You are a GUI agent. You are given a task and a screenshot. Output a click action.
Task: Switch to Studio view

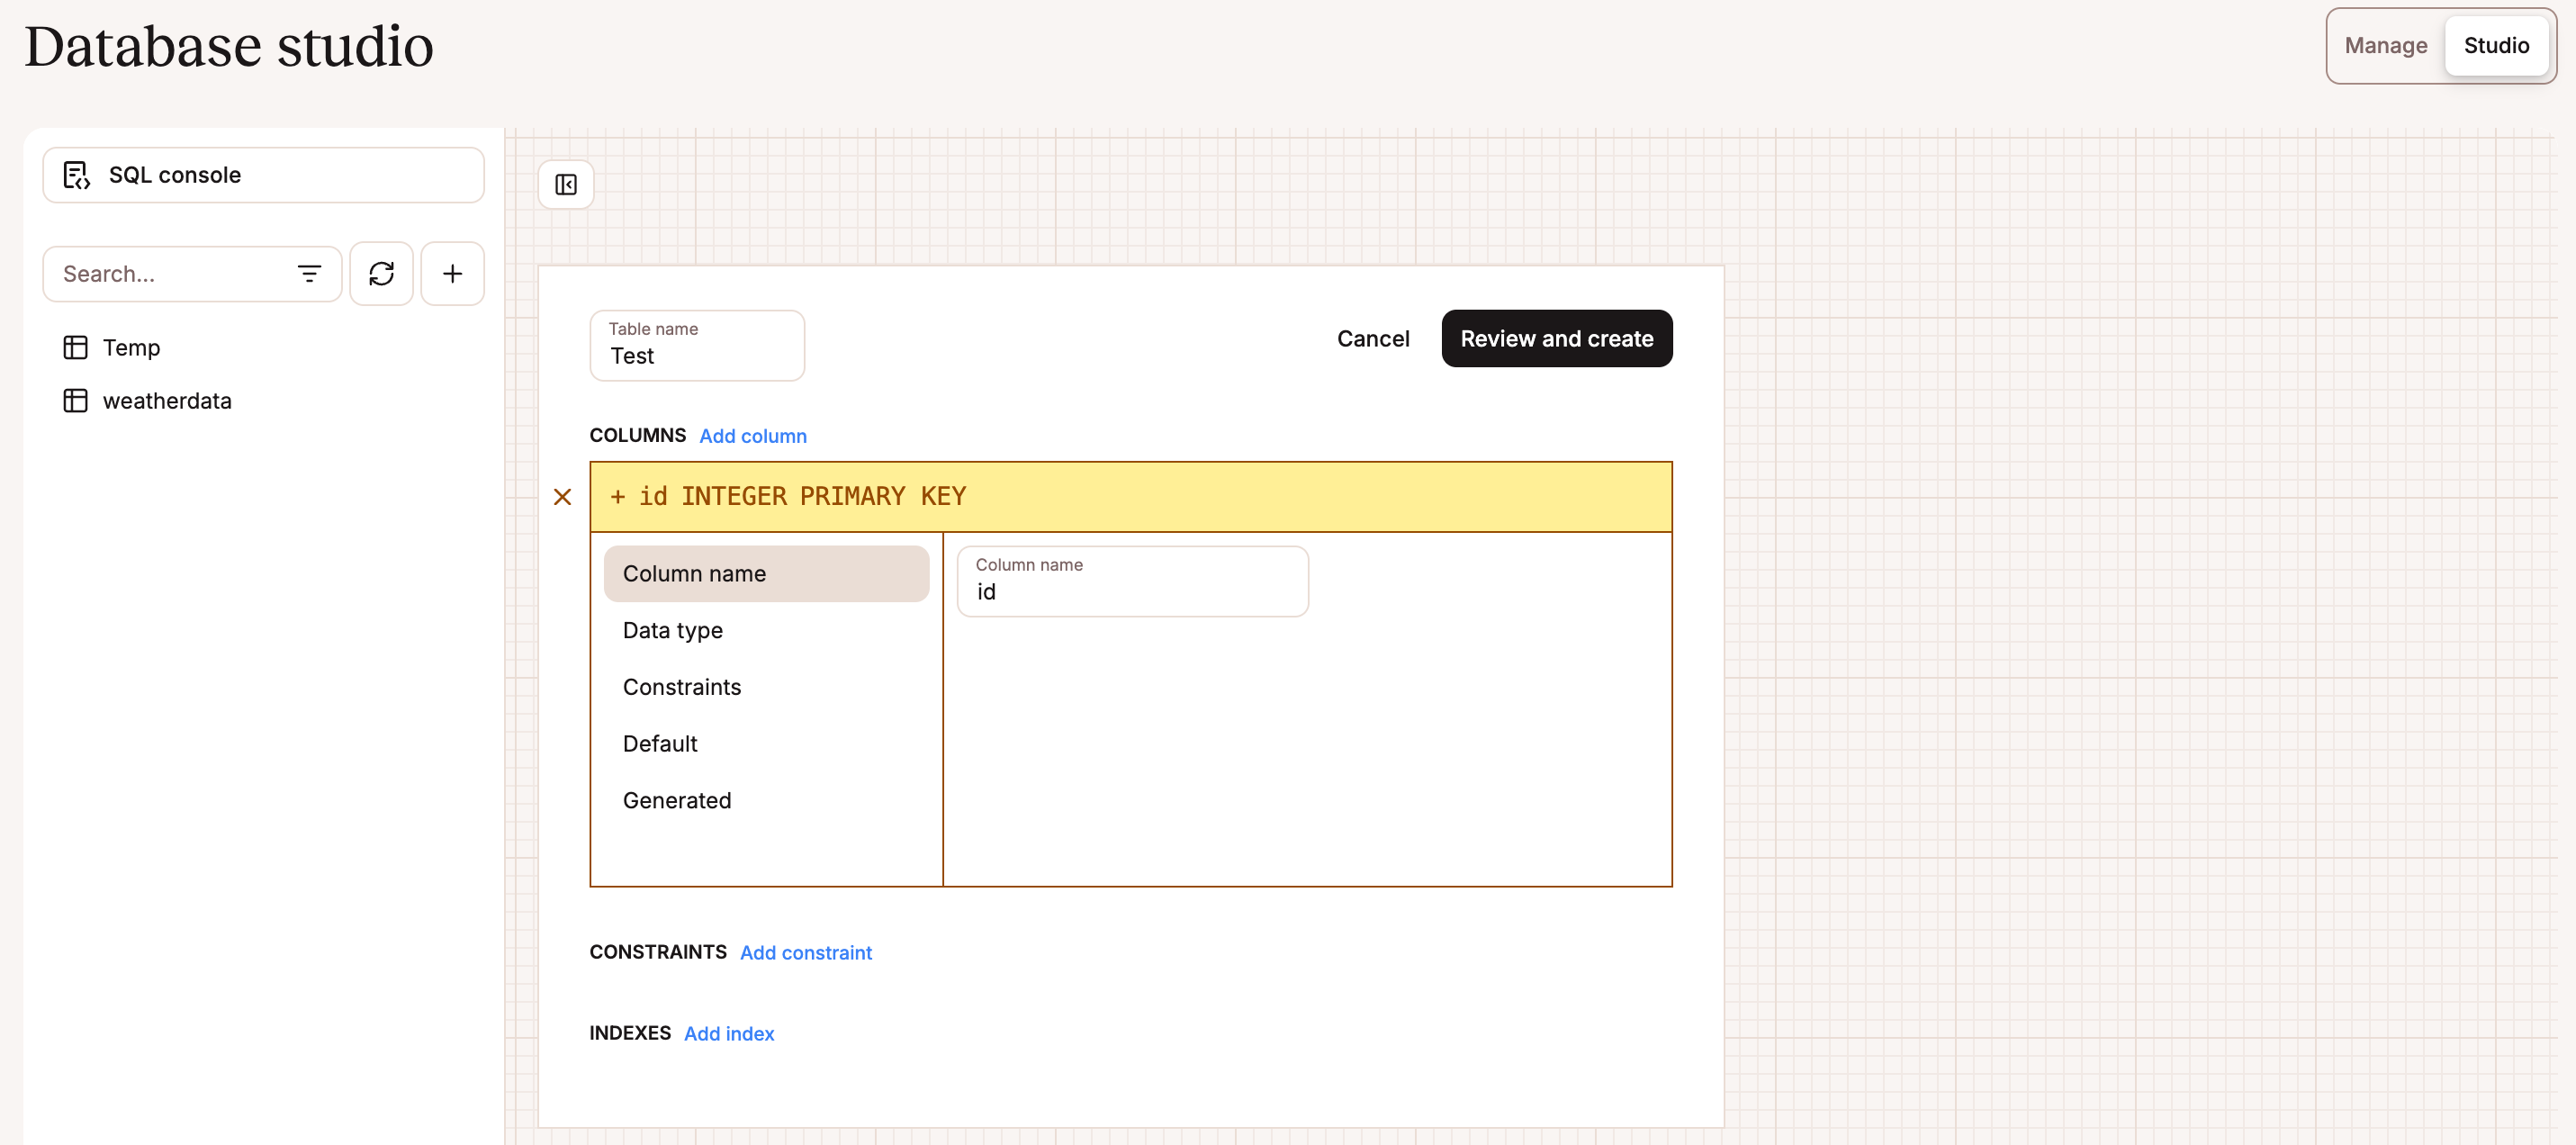(x=2495, y=45)
